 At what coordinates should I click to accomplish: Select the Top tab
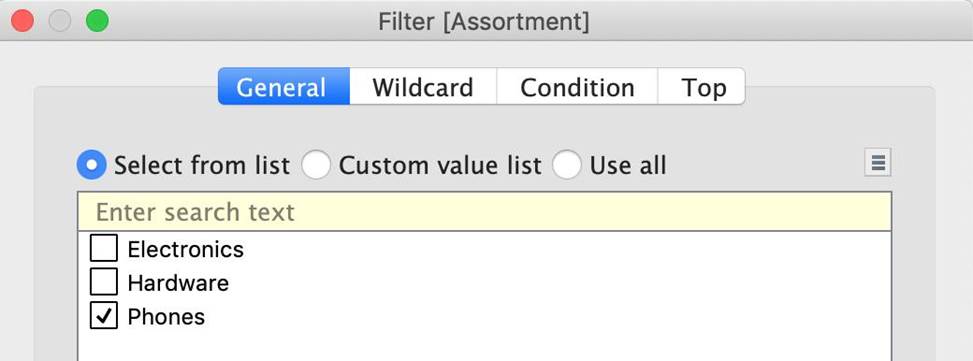click(x=701, y=87)
